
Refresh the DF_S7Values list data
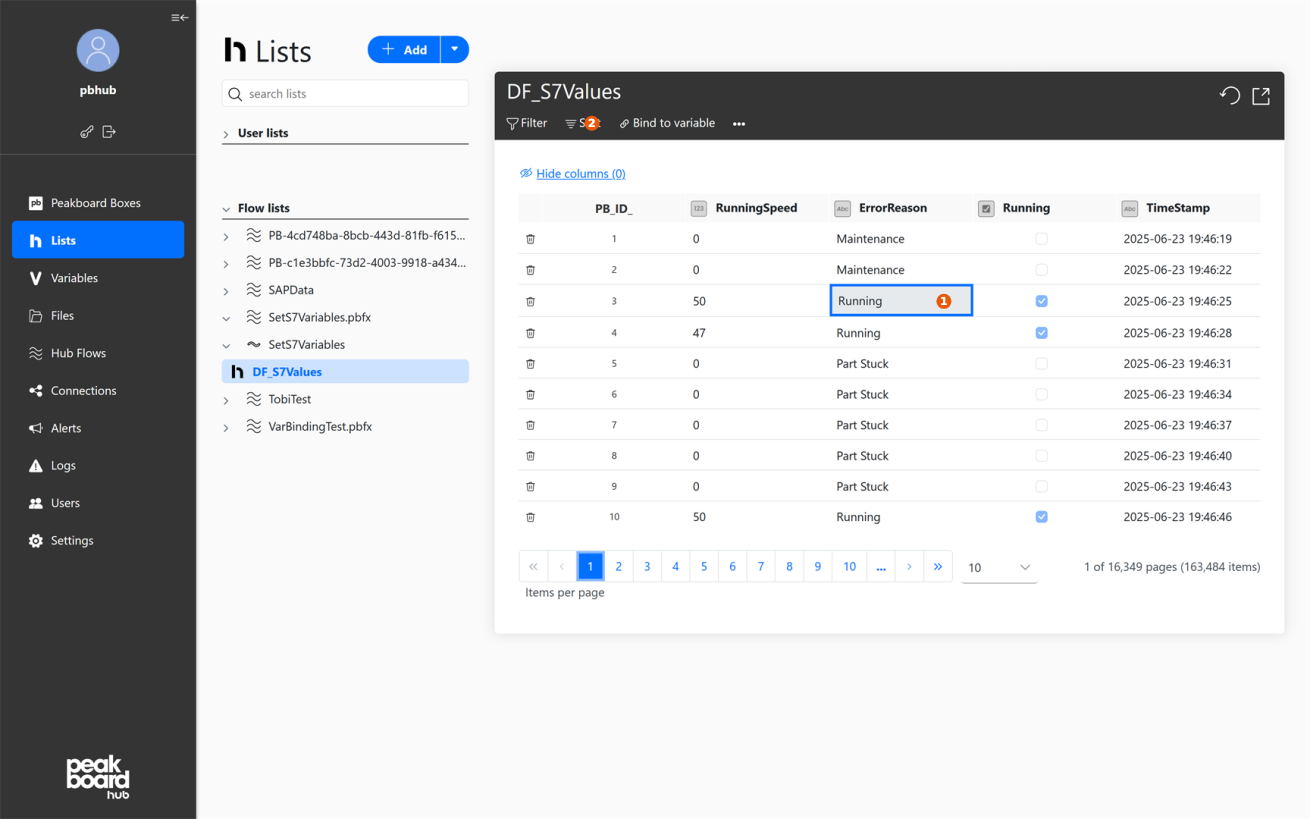[x=1229, y=95]
